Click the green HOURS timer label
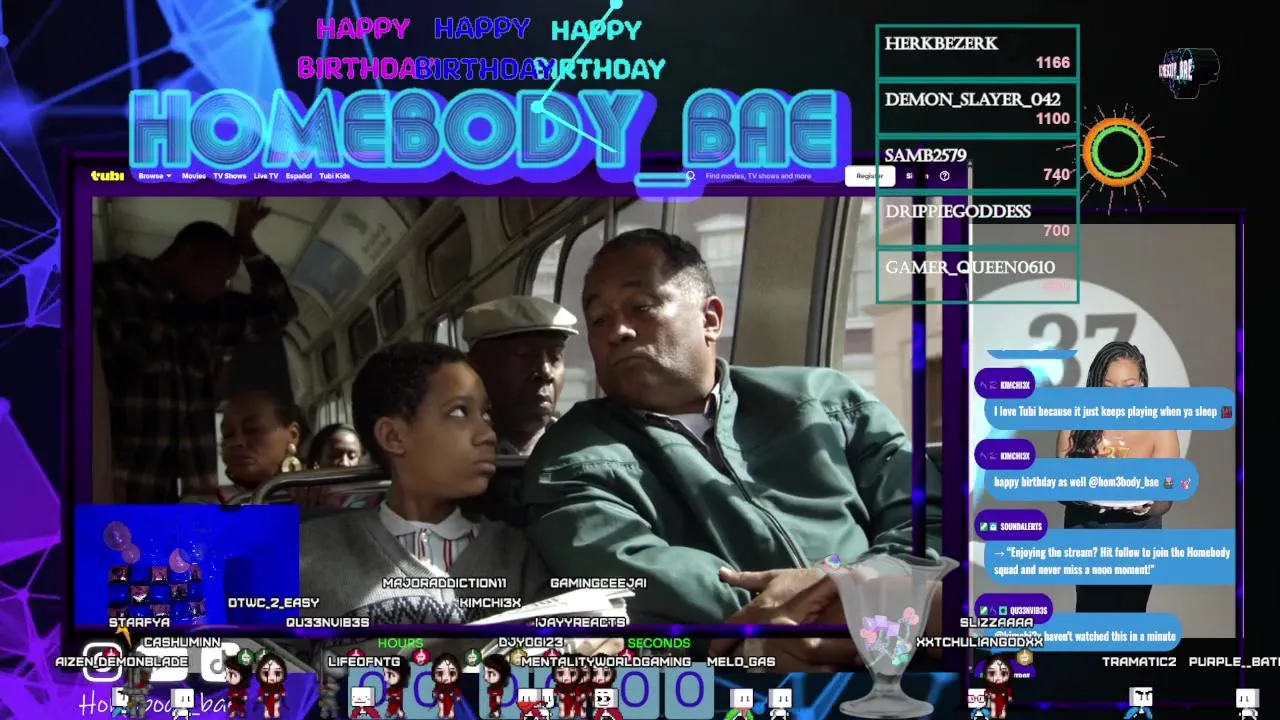1280x720 pixels. click(400, 643)
